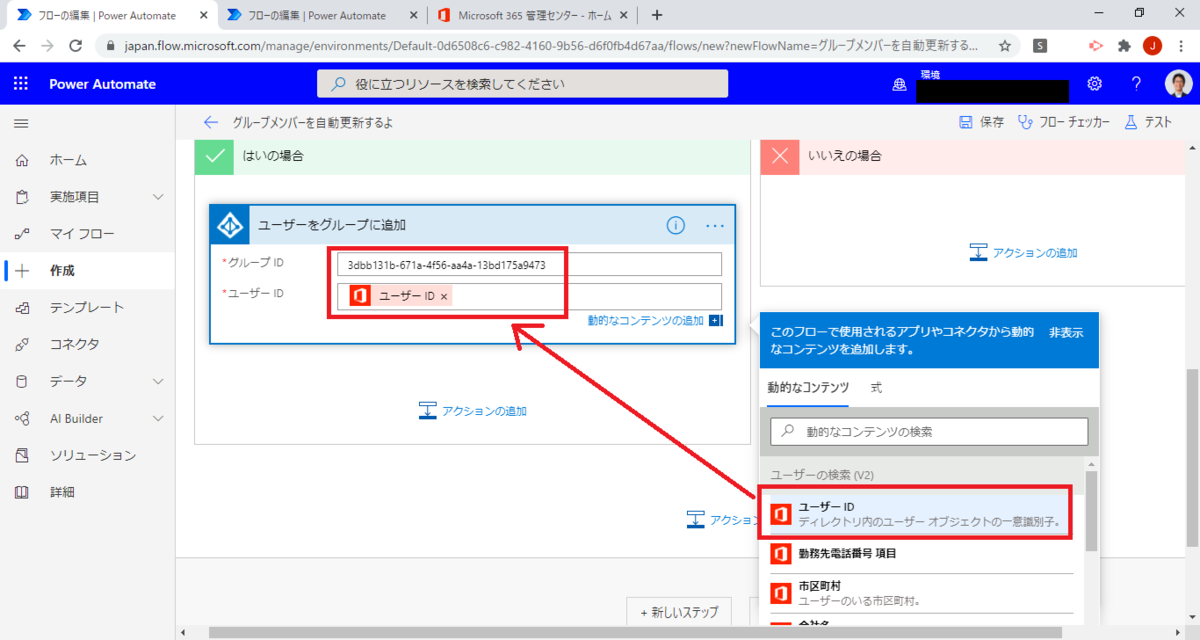Select 勤務先電話番号 項目 dynamic content
The height and width of the screenshot is (640, 1200).
922,553
